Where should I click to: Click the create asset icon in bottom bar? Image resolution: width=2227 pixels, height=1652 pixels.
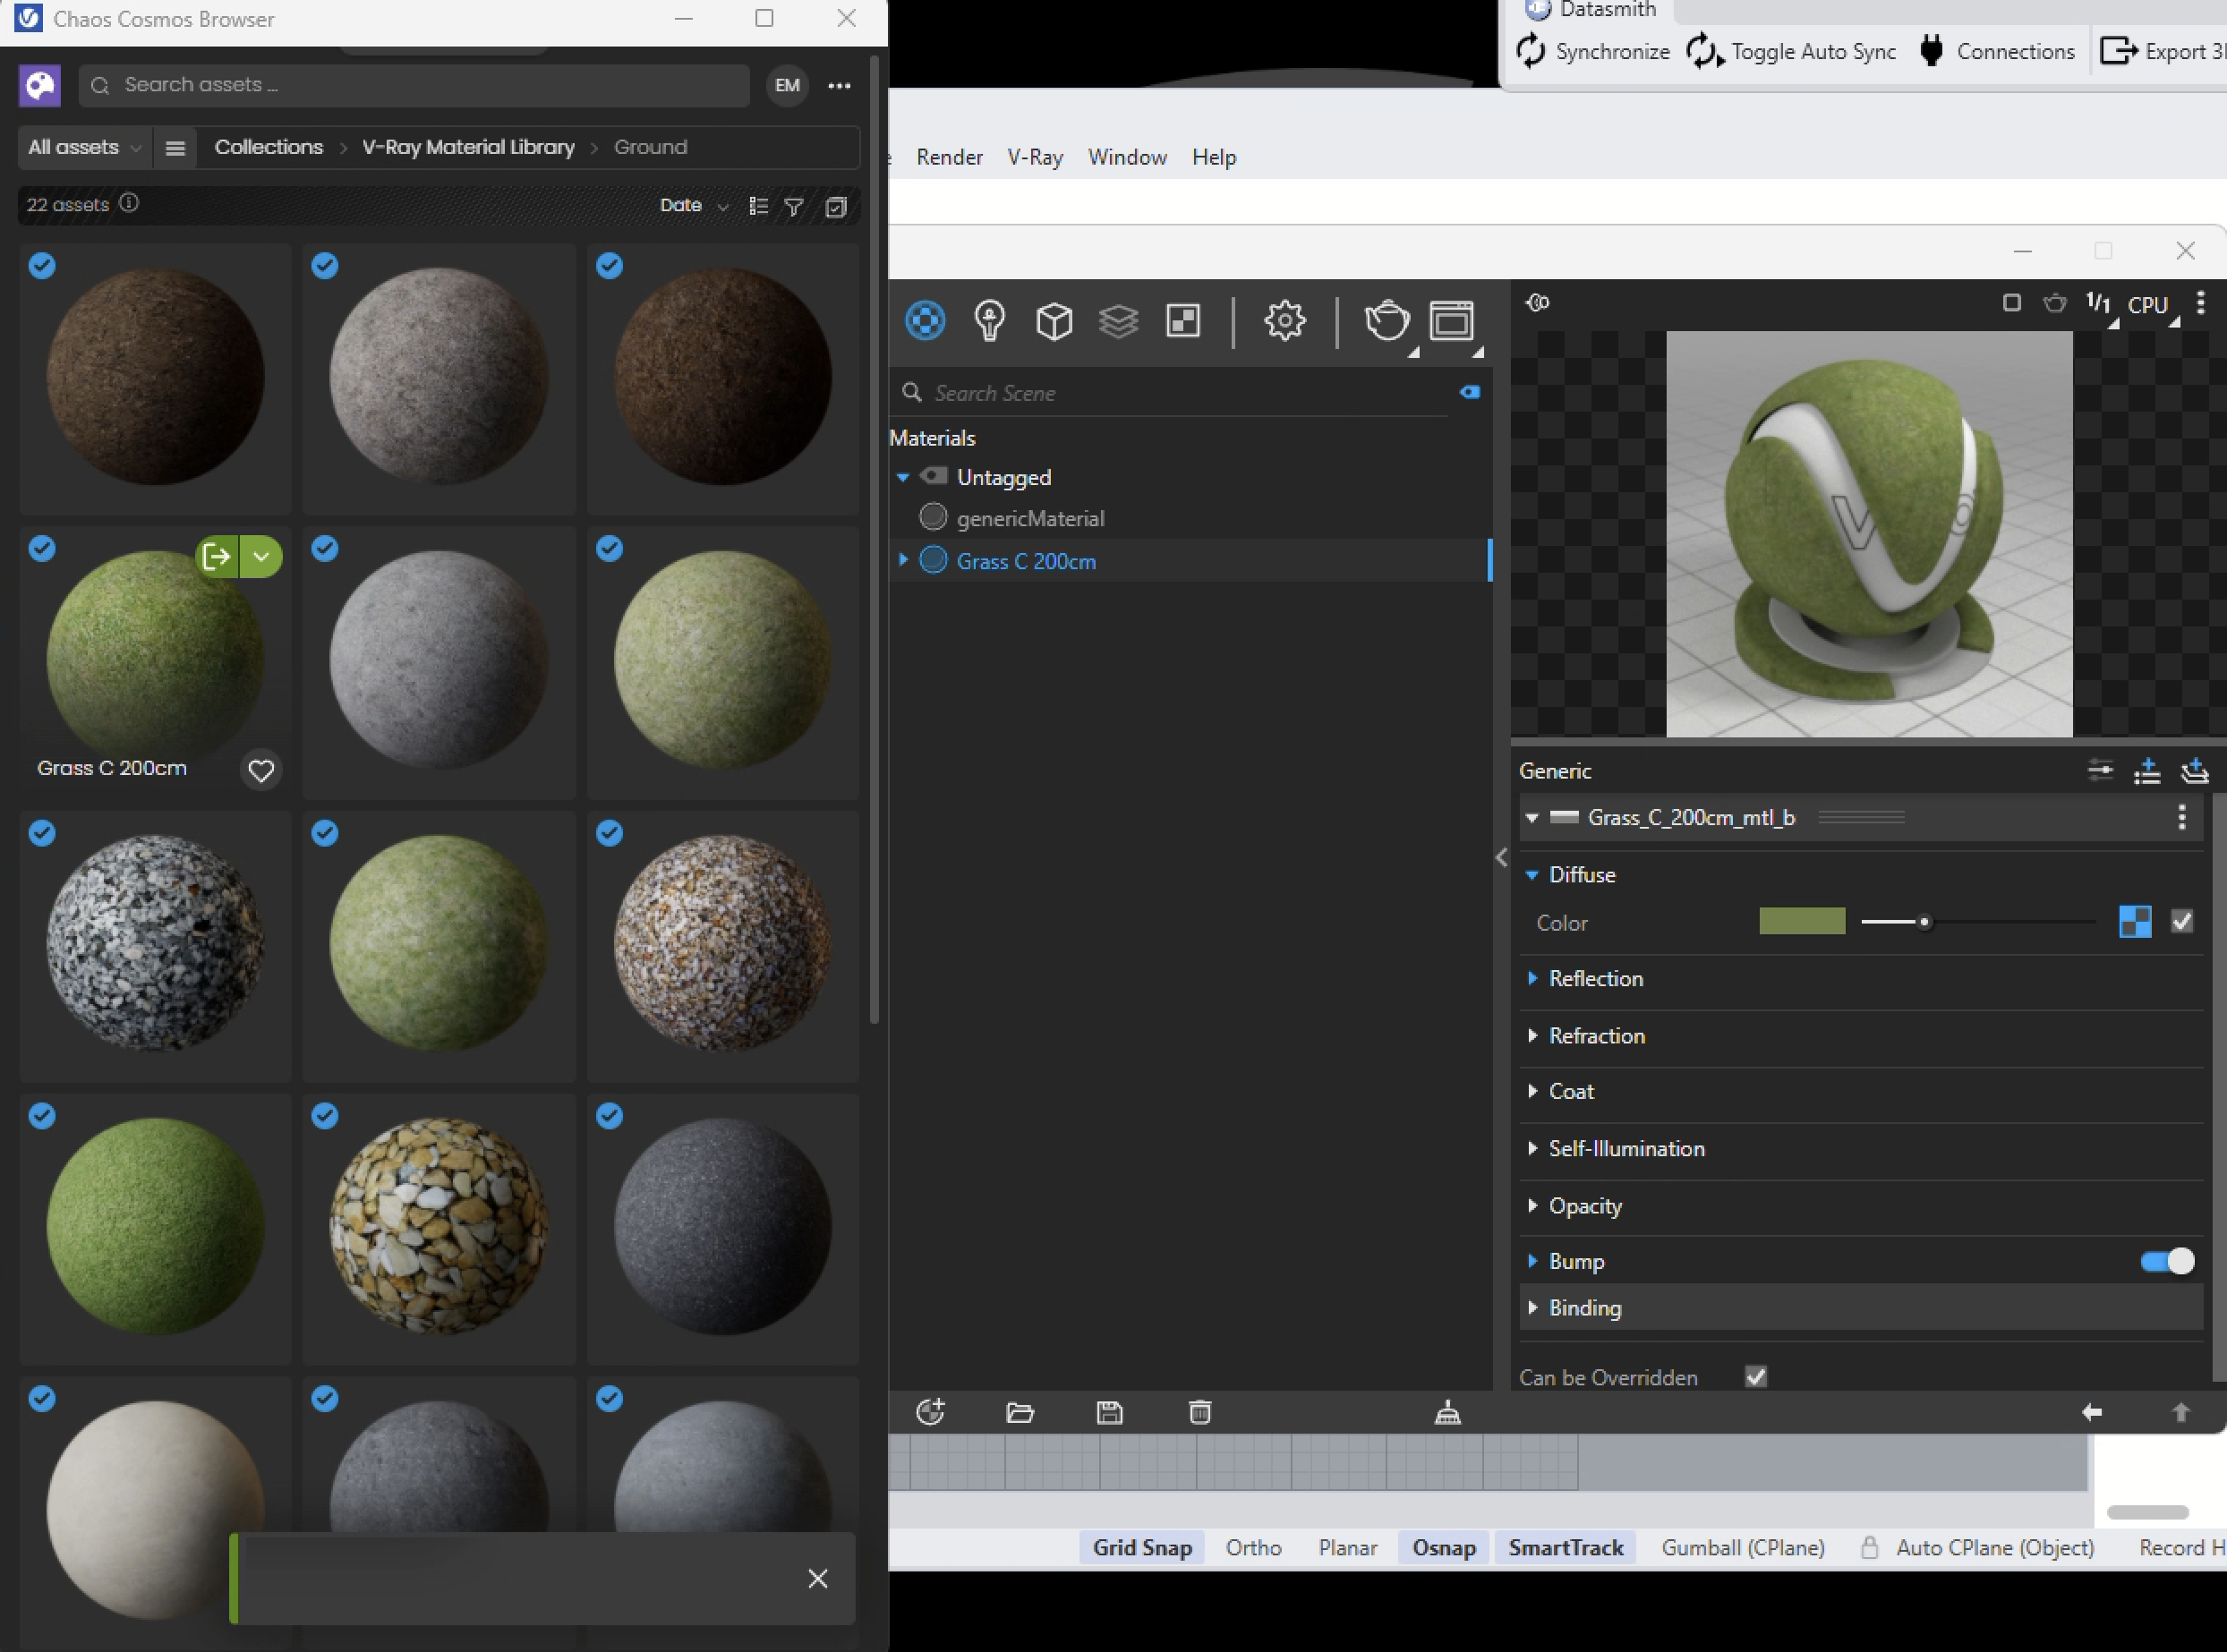[930, 1412]
